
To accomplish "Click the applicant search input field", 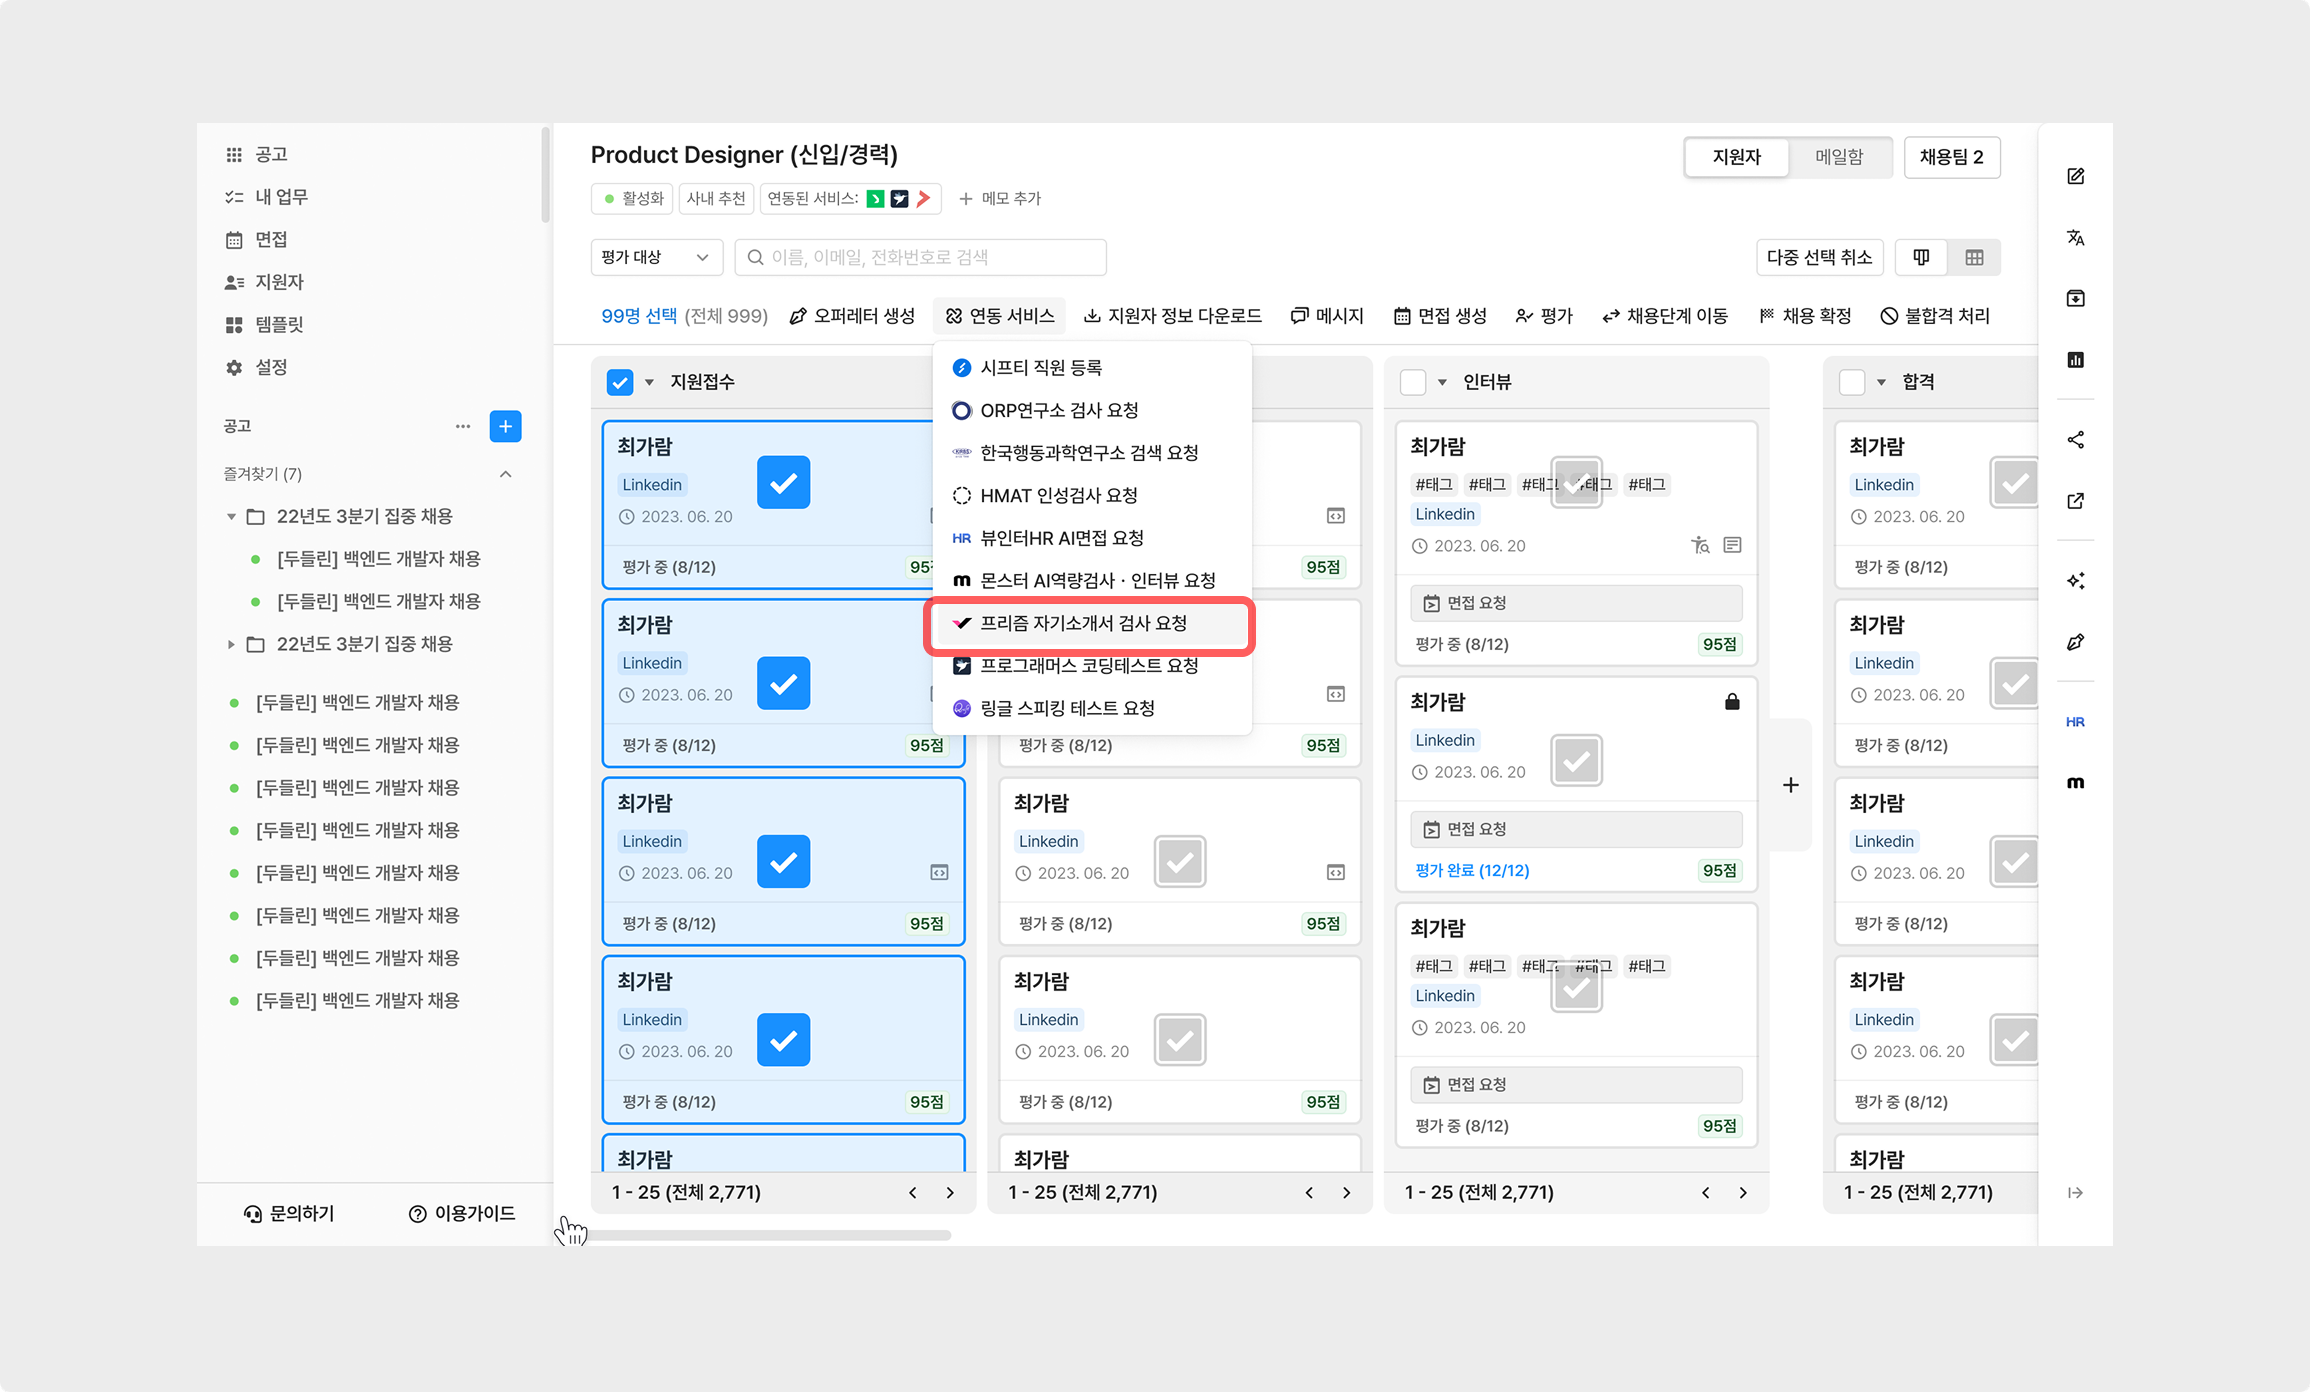I will [920, 257].
